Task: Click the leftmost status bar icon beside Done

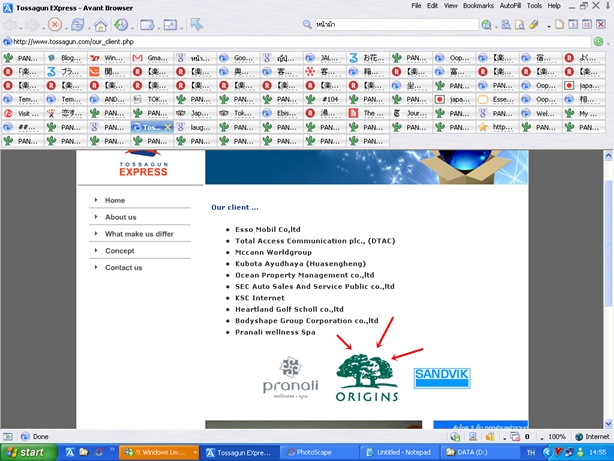Action: tap(8, 436)
